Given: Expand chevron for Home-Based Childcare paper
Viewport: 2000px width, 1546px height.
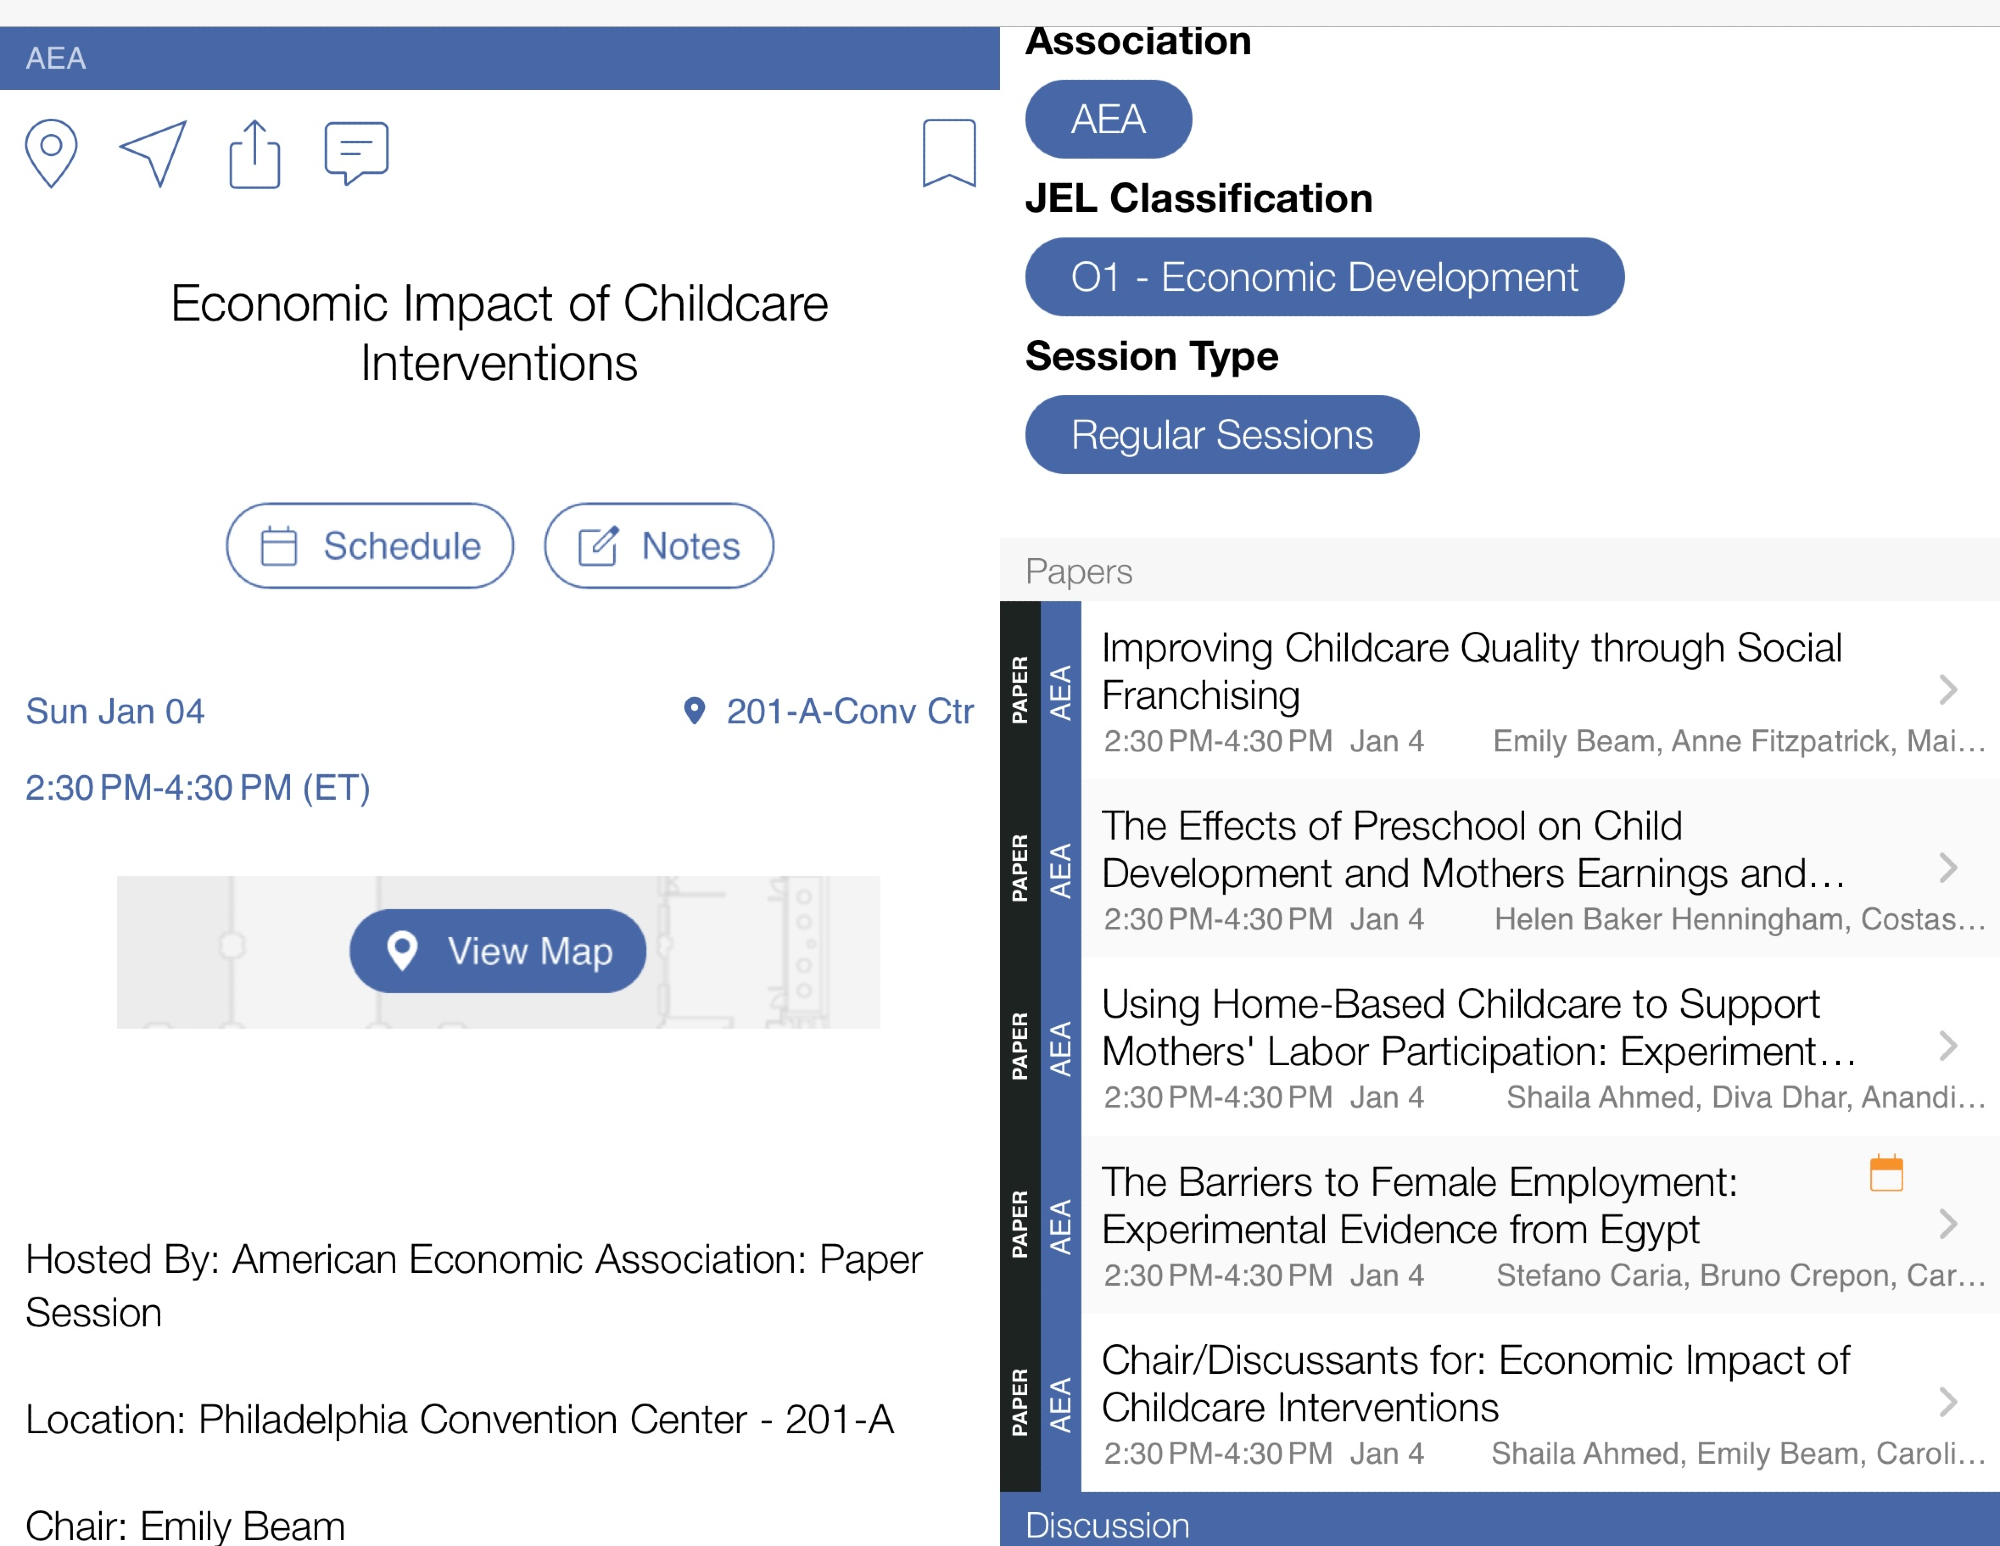Looking at the screenshot, I should click(x=1947, y=1045).
